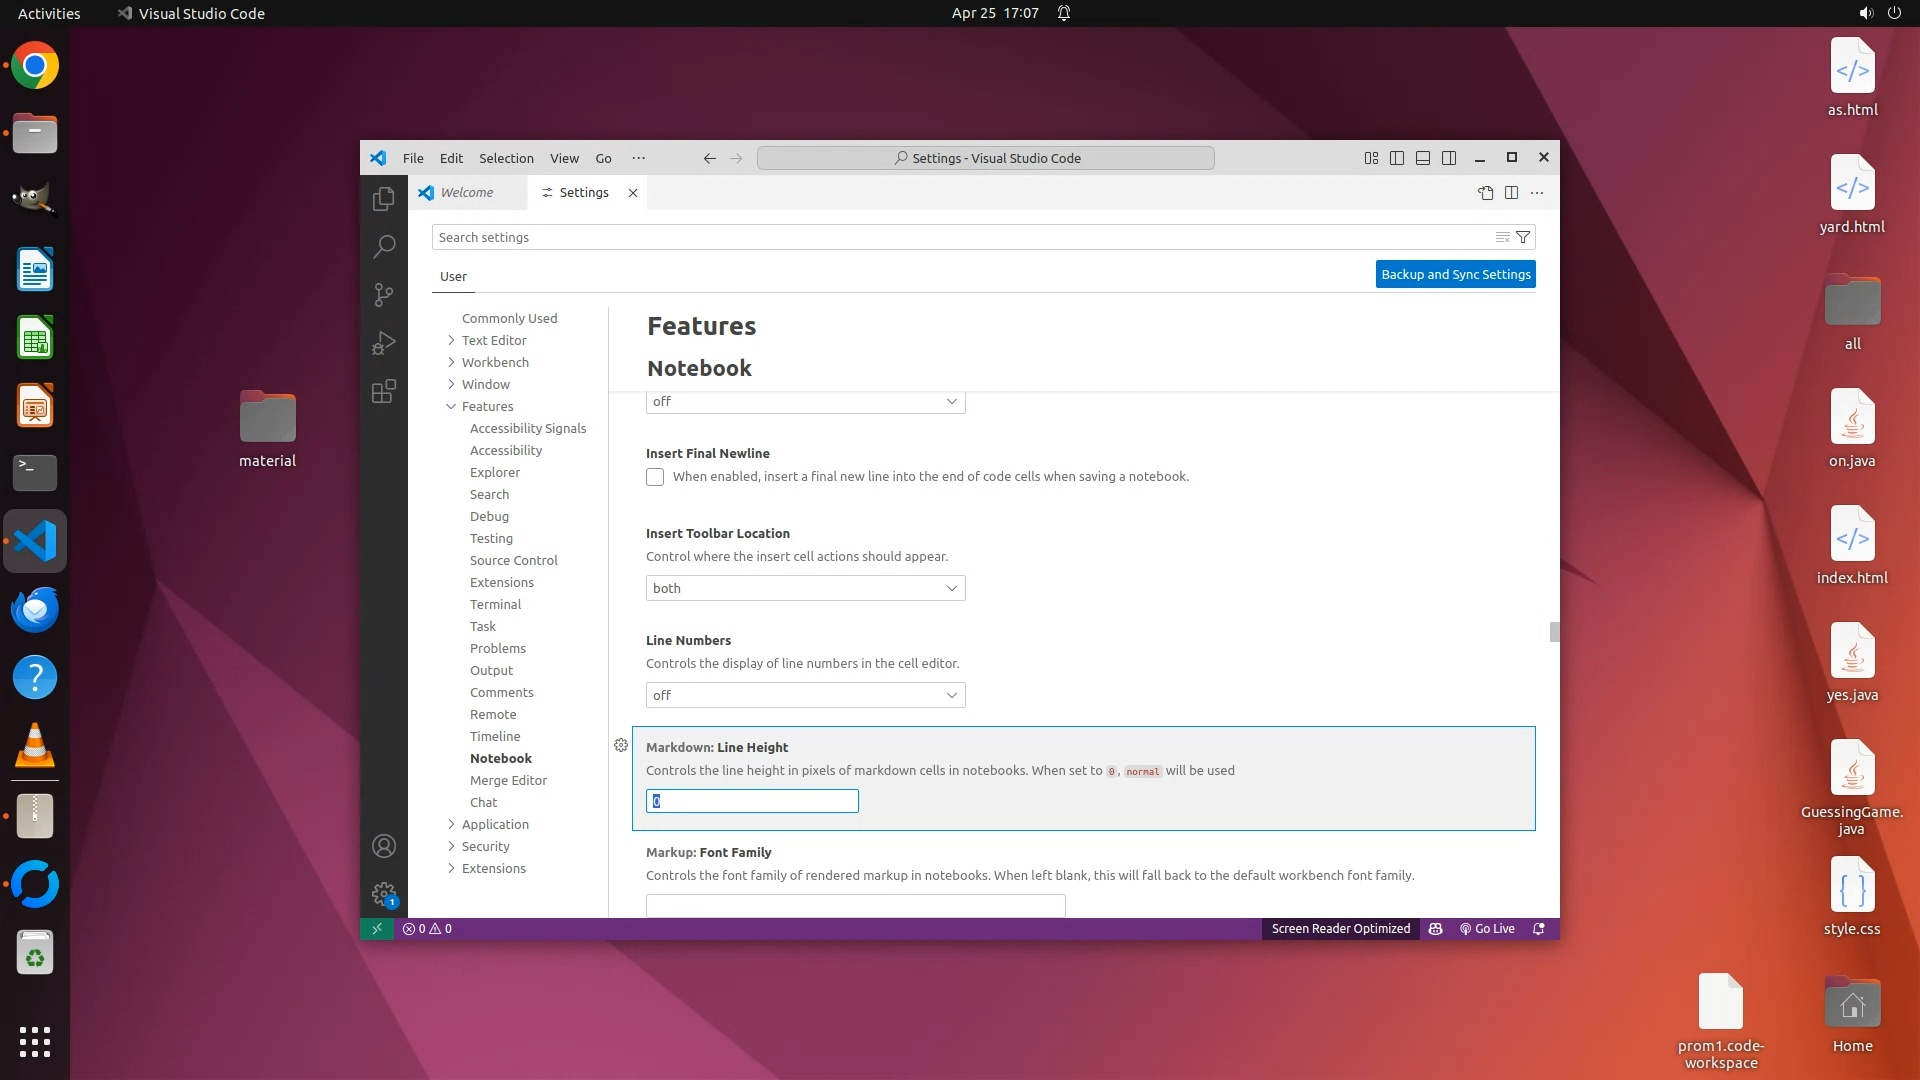Click the settings filter funnel icon
The image size is (1920, 1080).
(x=1523, y=237)
